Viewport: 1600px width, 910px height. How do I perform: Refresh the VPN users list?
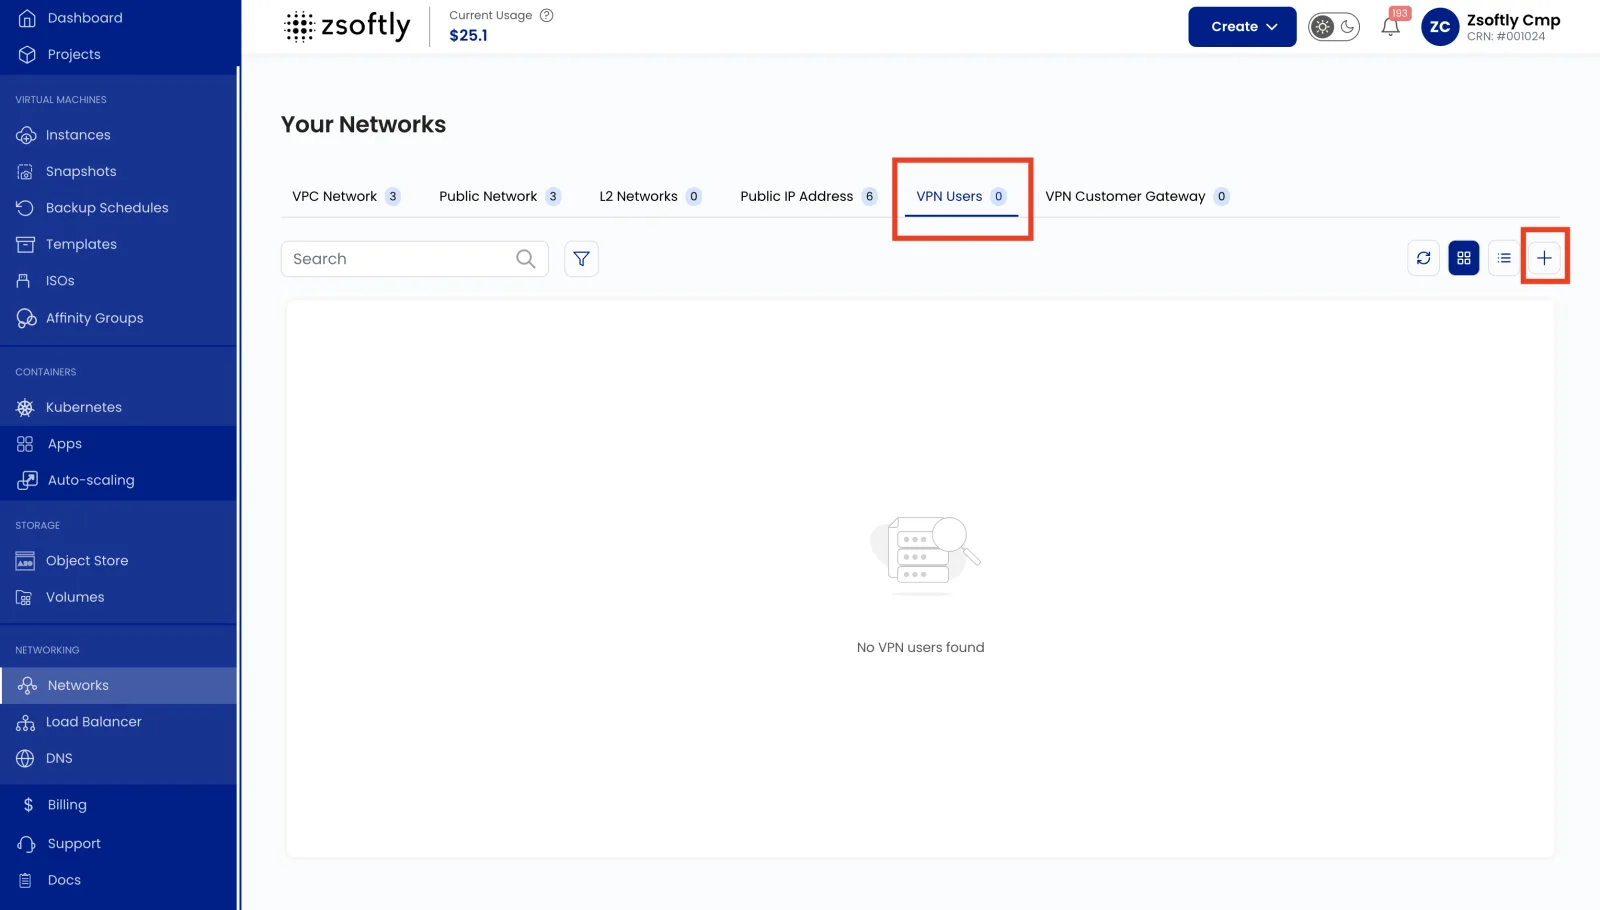(x=1423, y=258)
